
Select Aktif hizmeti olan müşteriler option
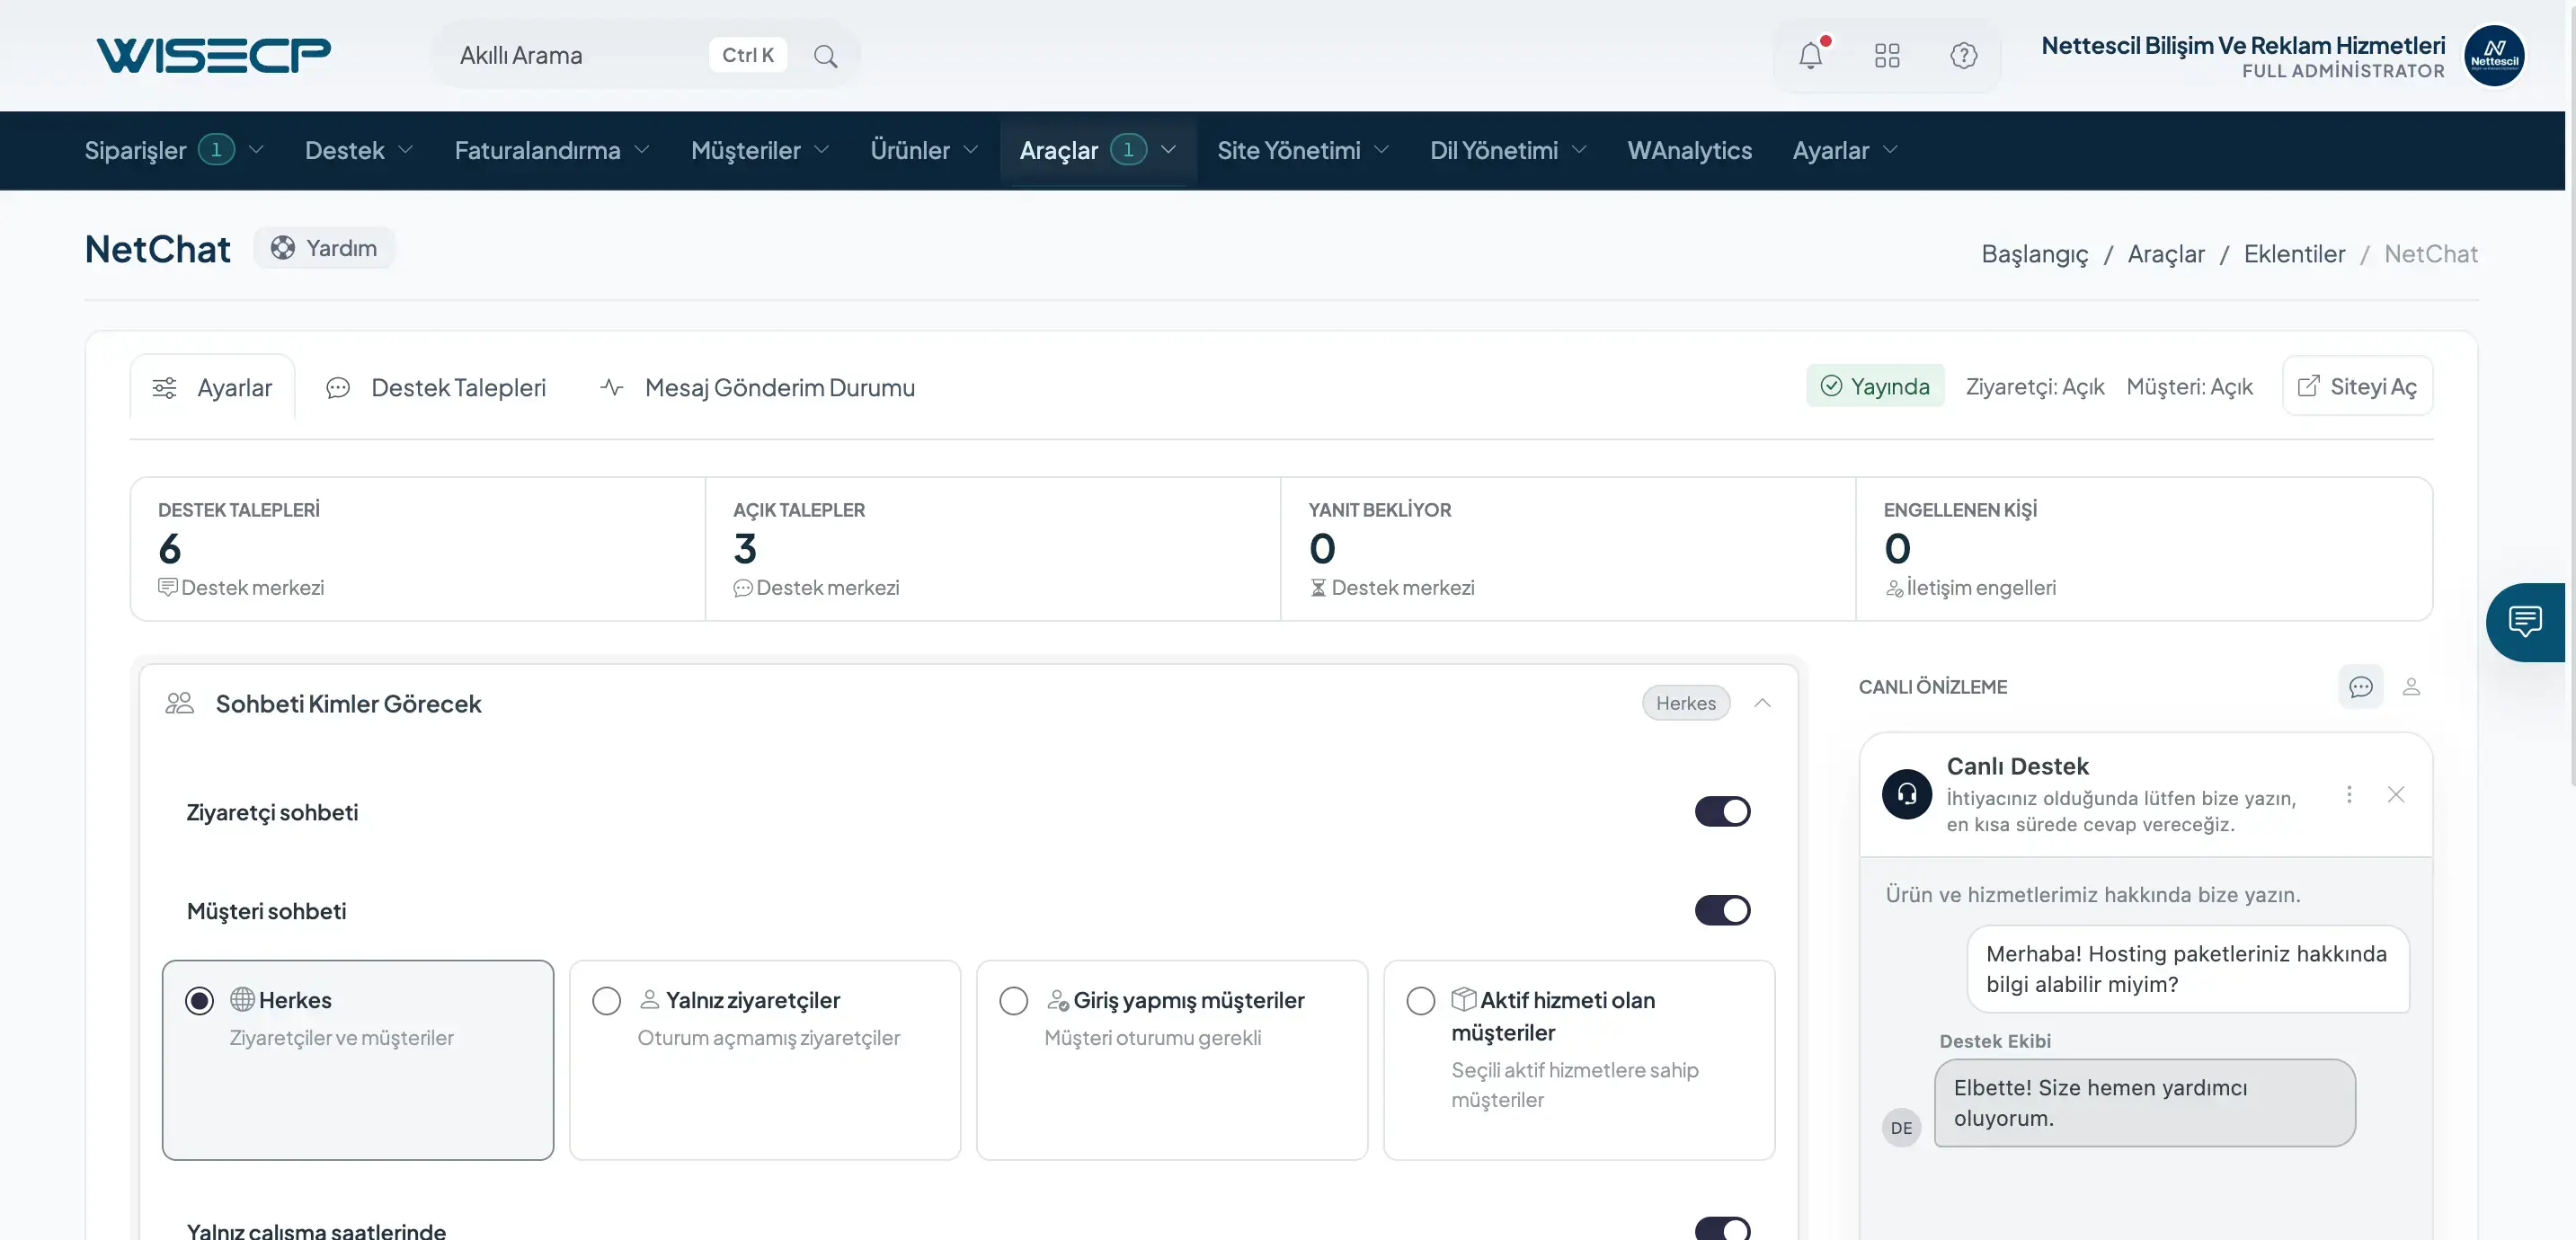tap(1420, 1001)
